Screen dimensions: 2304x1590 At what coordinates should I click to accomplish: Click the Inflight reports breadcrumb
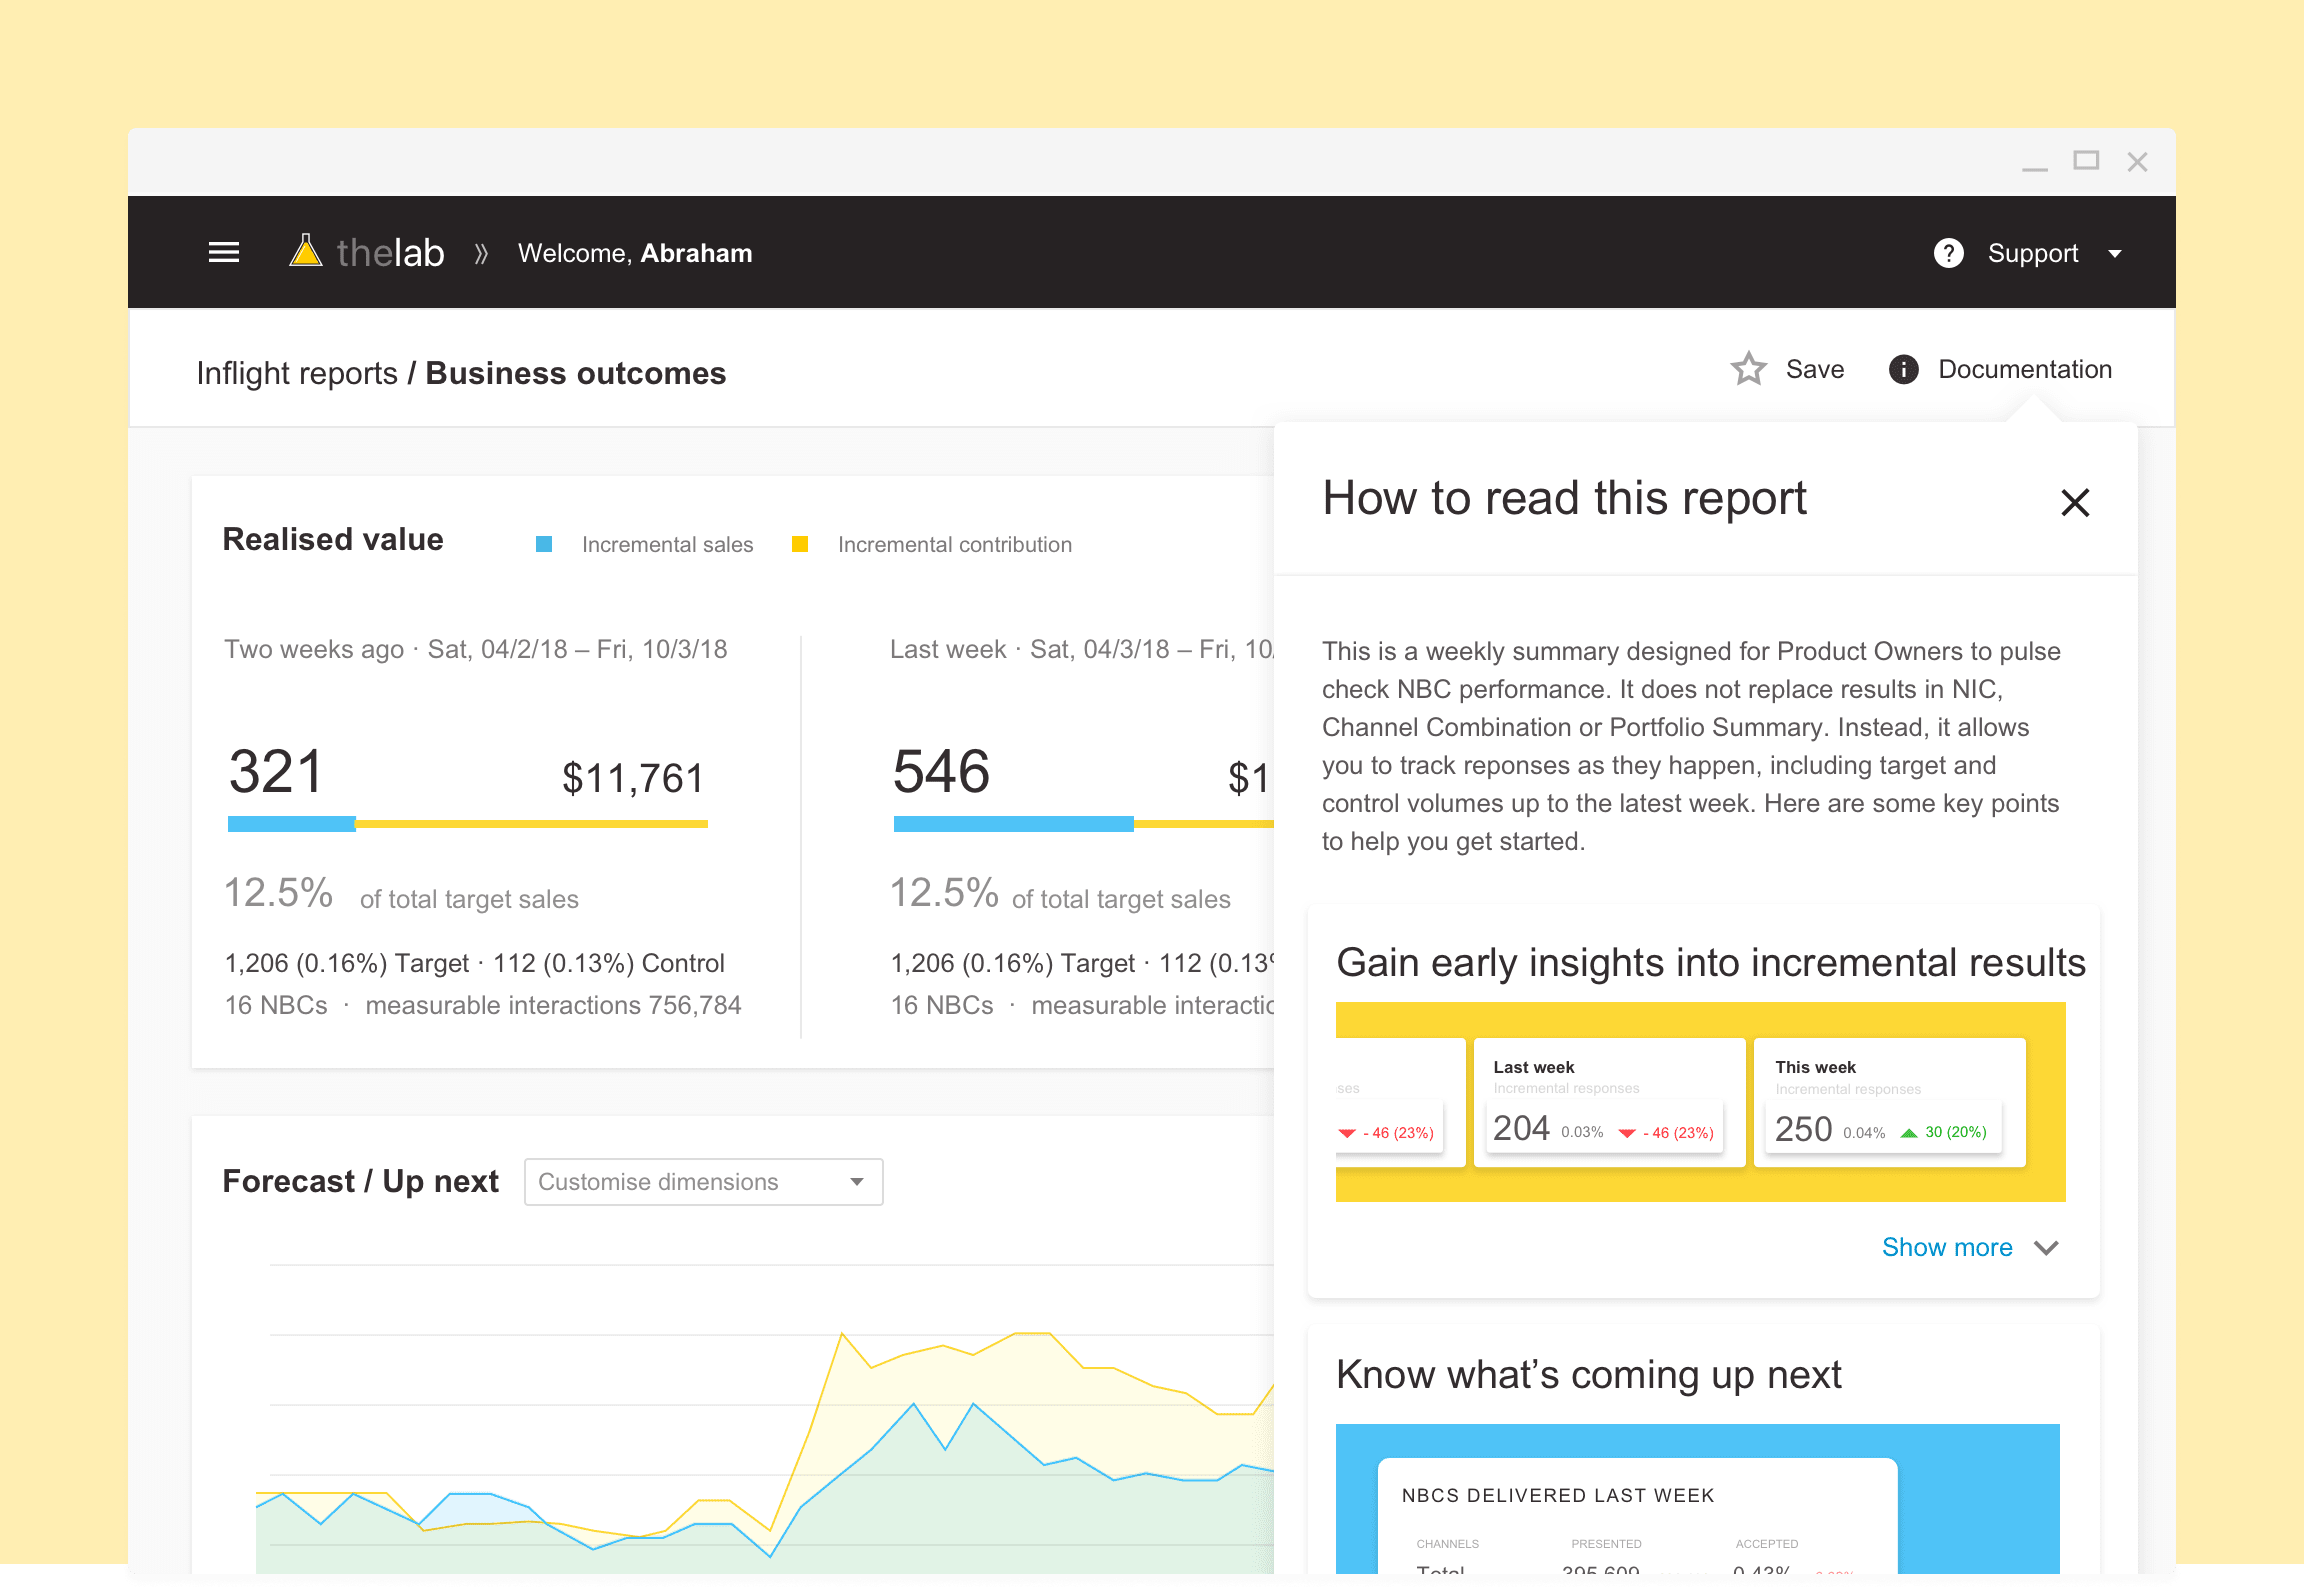pos(297,373)
